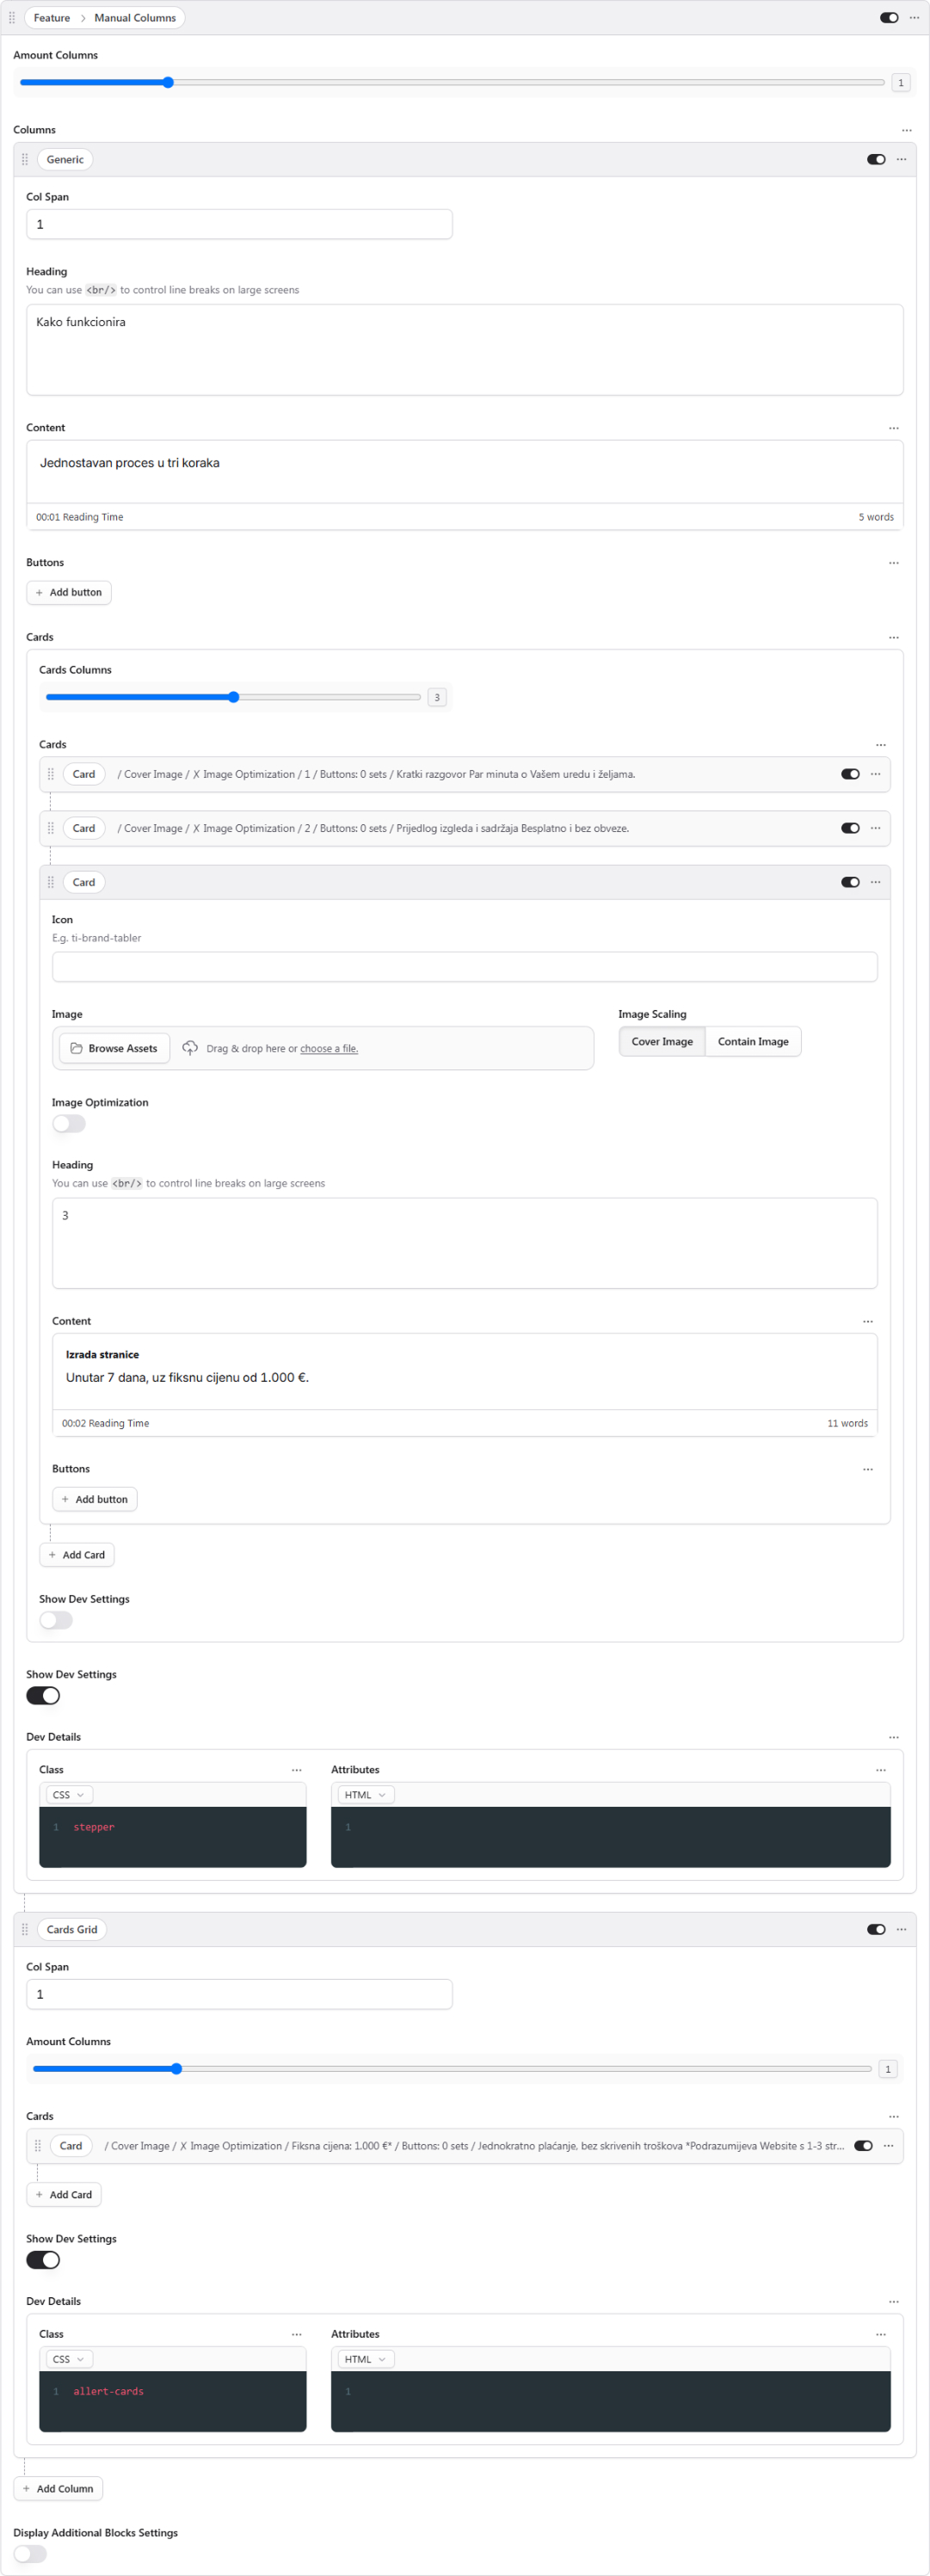930x2576 pixels.
Task: Disable the Generic column visibility toggle
Action: [x=876, y=160]
